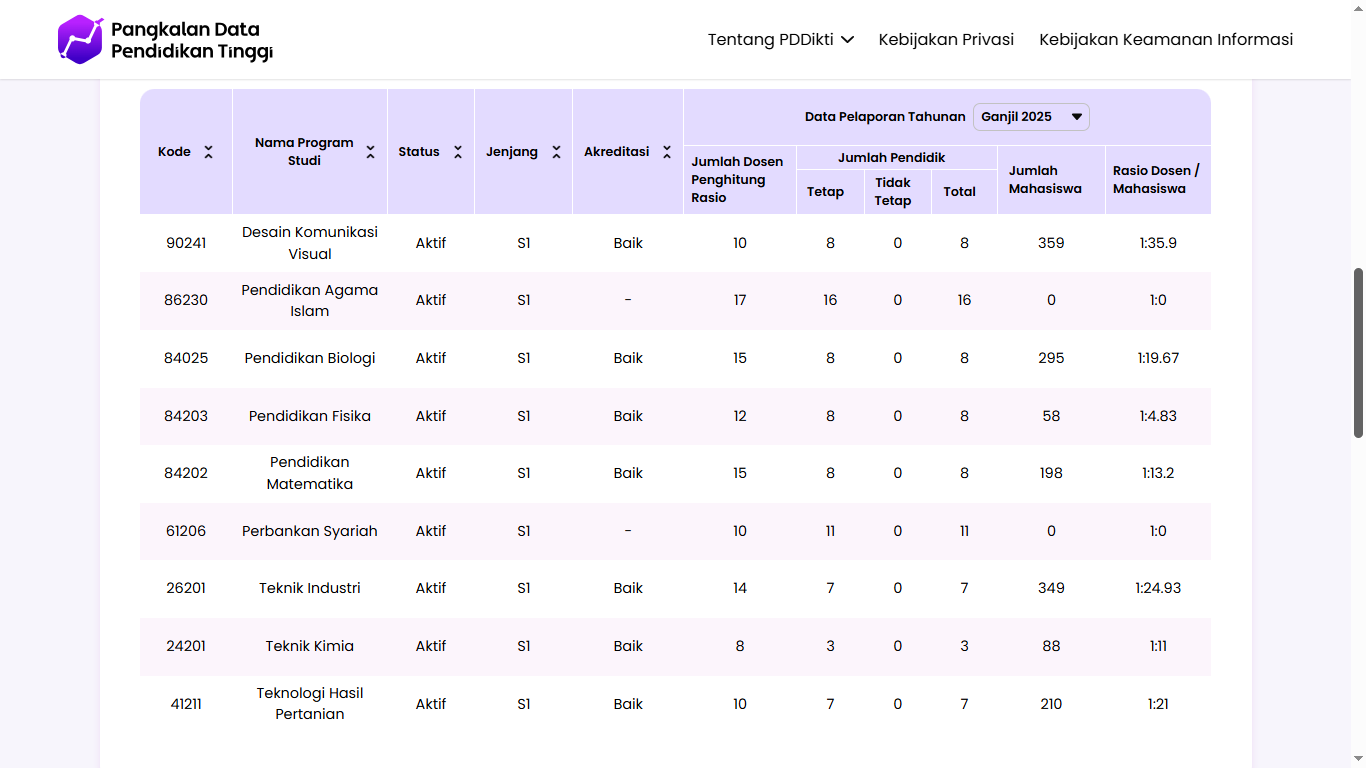Click the code 41211 cell
1366x768 pixels.
(x=186, y=704)
